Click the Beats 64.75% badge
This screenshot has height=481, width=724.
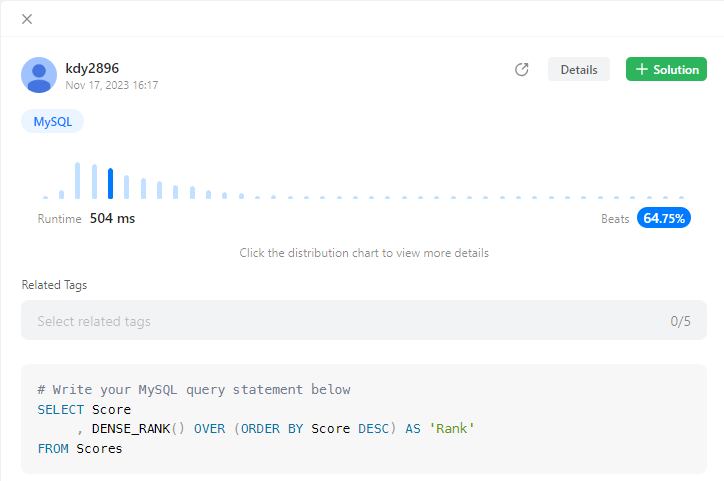[664, 218]
